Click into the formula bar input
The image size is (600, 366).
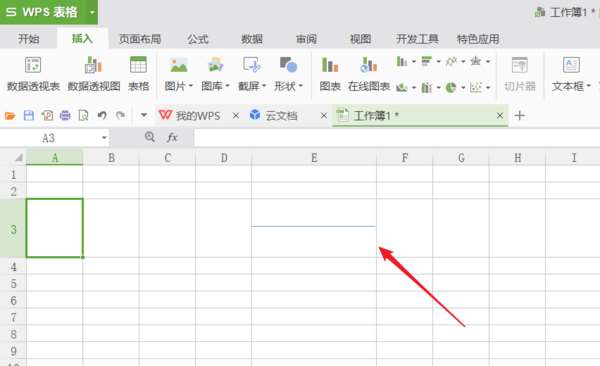click(397, 138)
